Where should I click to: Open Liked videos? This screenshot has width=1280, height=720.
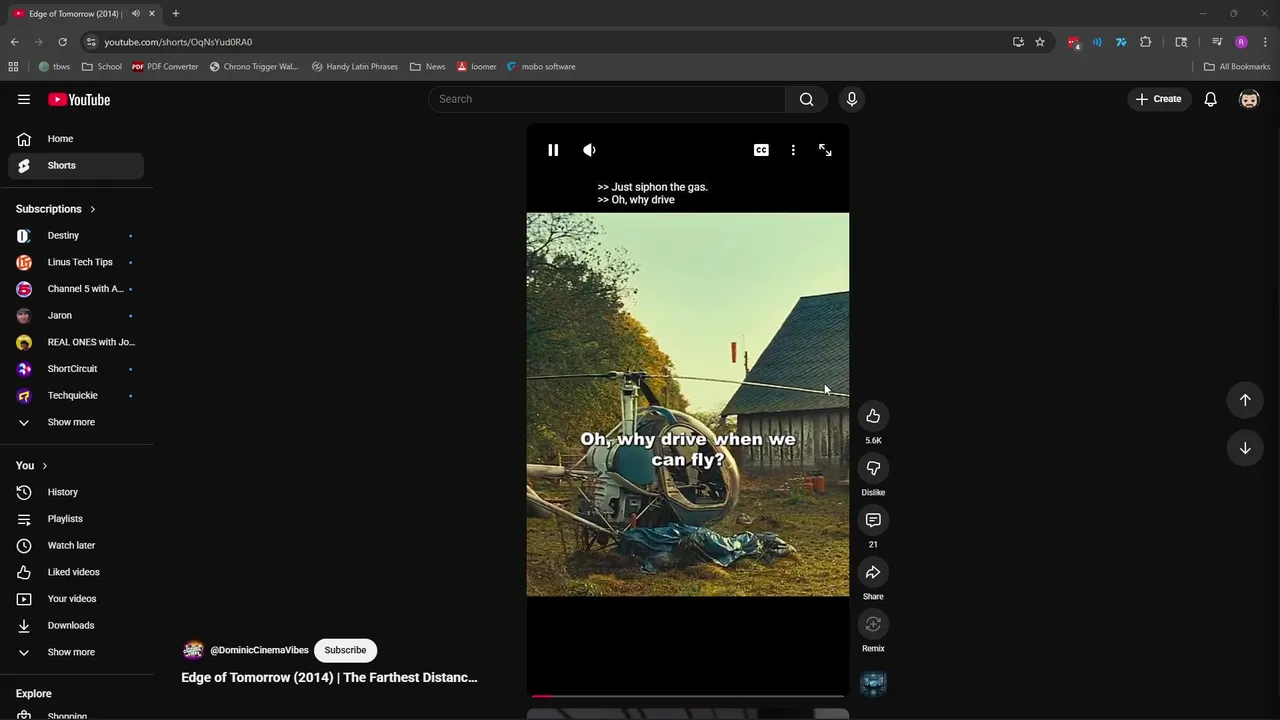click(76, 572)
